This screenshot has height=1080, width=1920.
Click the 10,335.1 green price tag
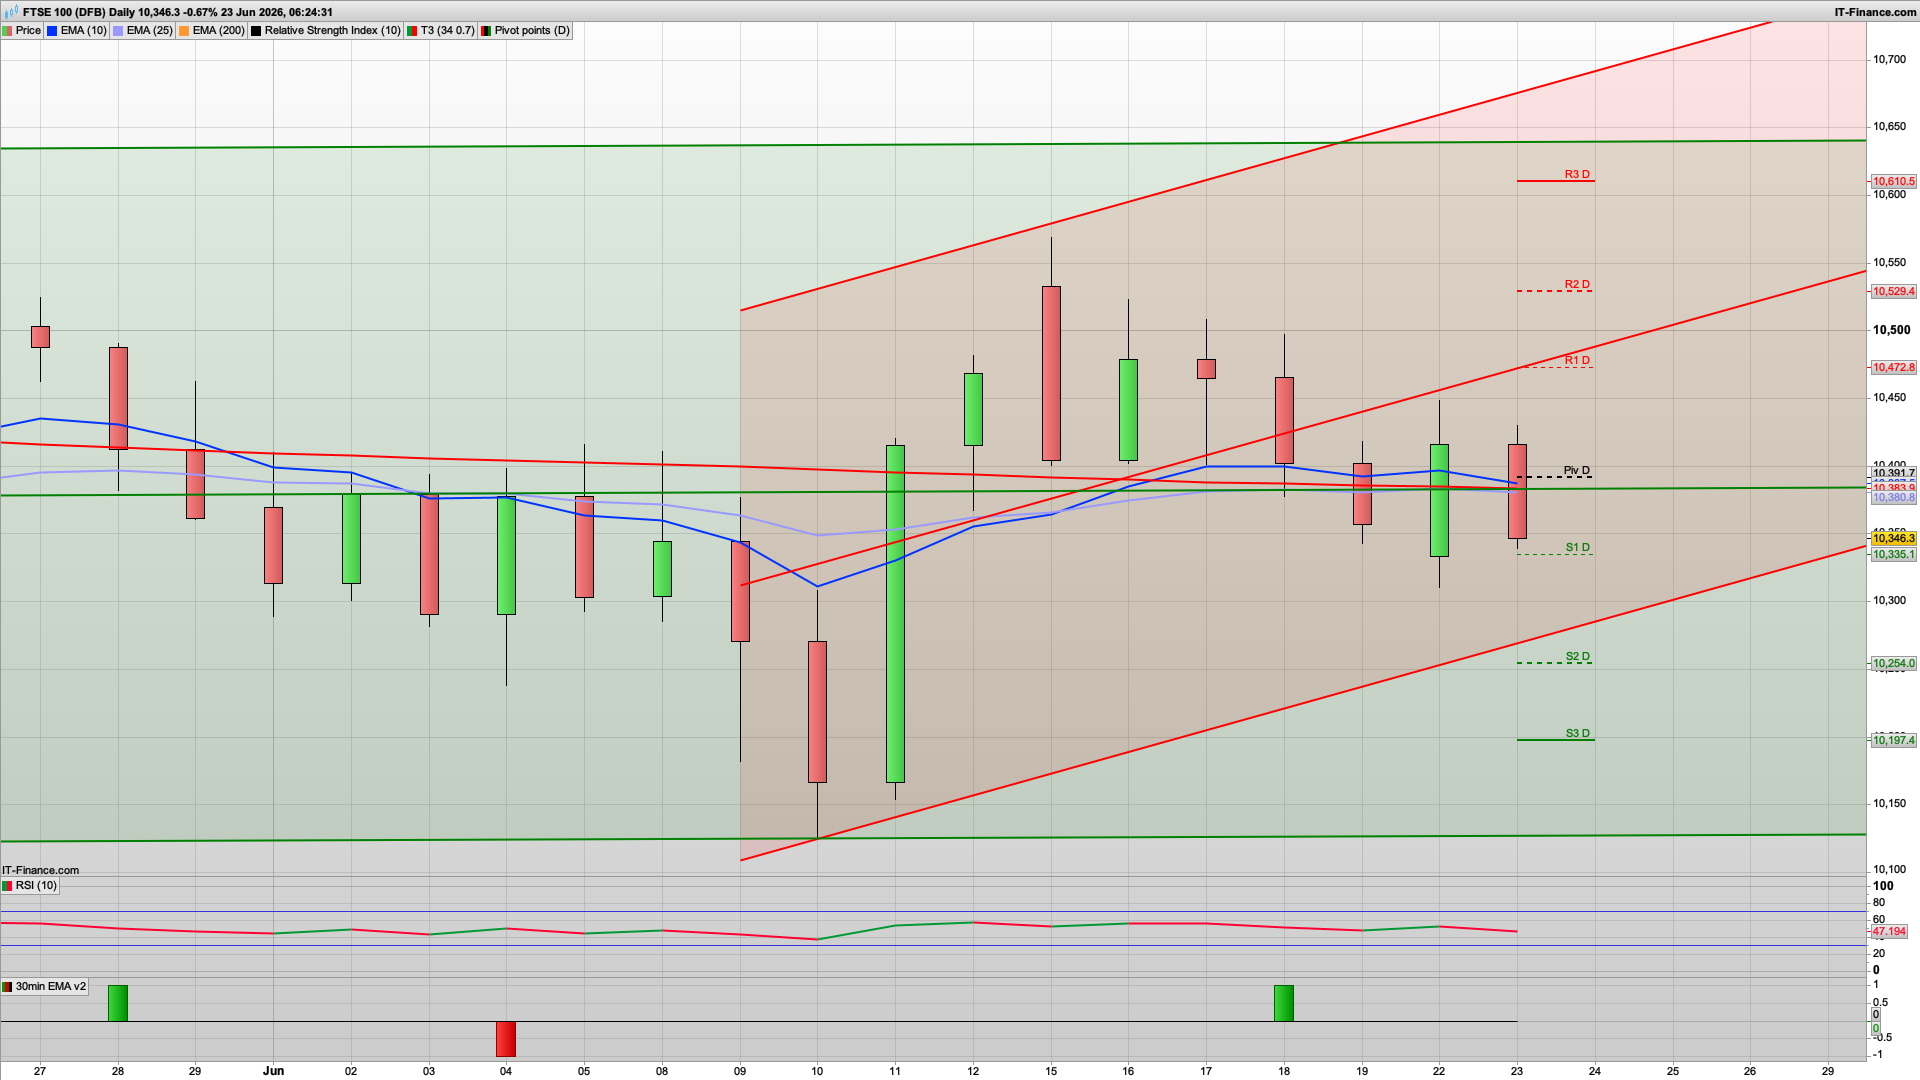pyautogui.click(x=1894, y=555)
